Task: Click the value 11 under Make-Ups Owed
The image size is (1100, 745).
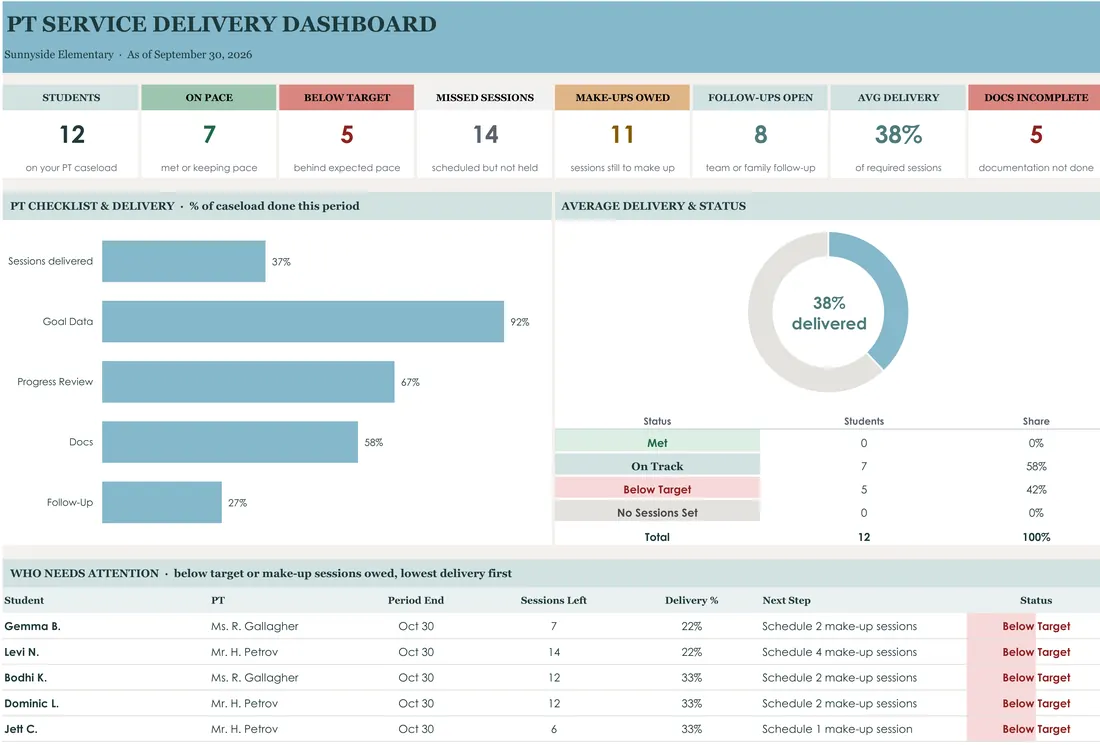Action: 622,135
